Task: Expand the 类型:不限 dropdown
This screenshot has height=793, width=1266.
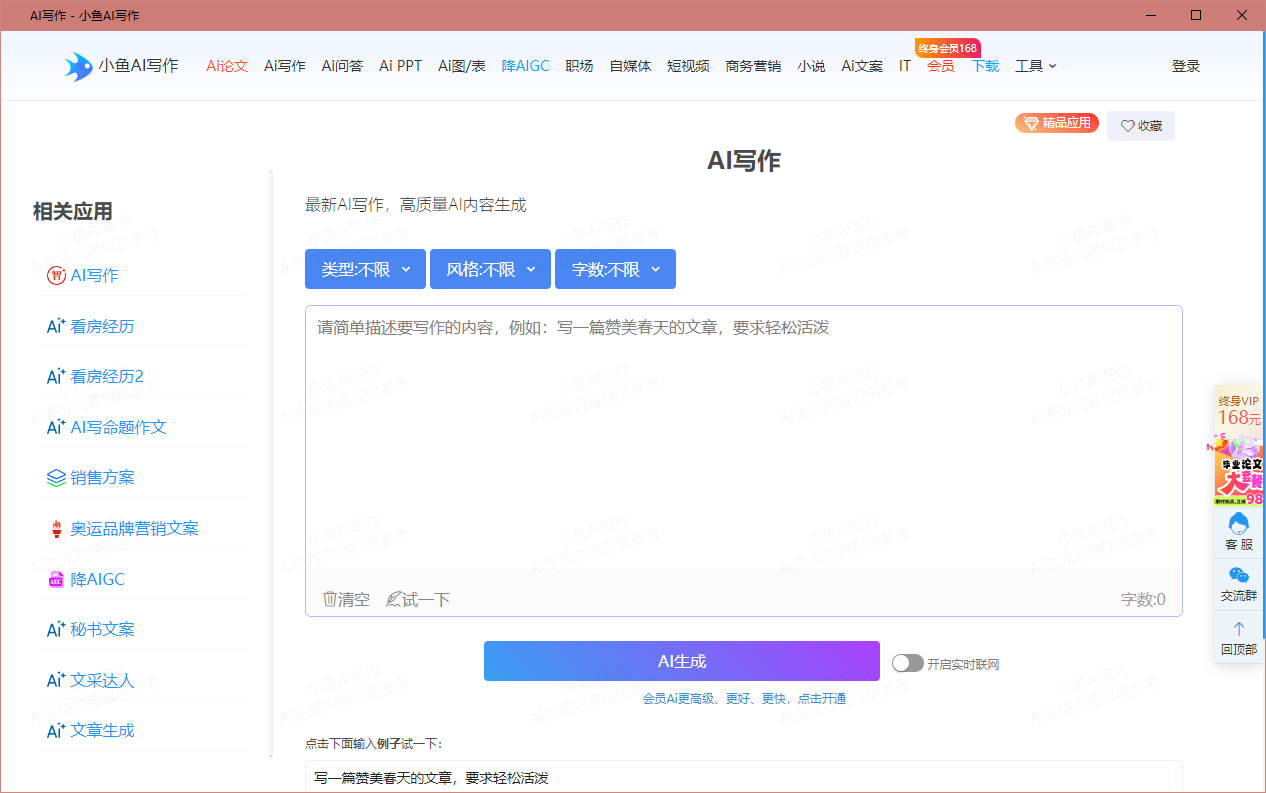Action: click(x=365, y=269)
